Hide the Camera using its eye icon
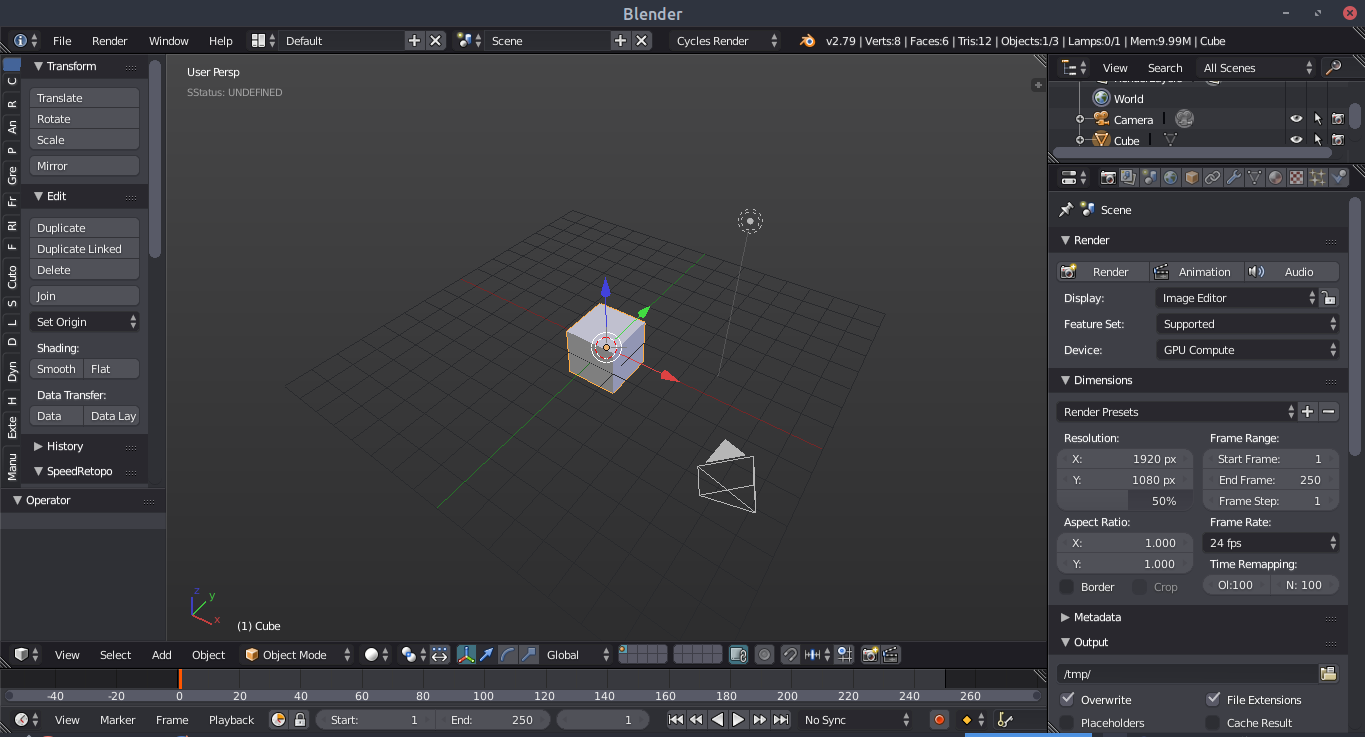The height and width of the screenshot is (737, 1365). (1296, 119)
